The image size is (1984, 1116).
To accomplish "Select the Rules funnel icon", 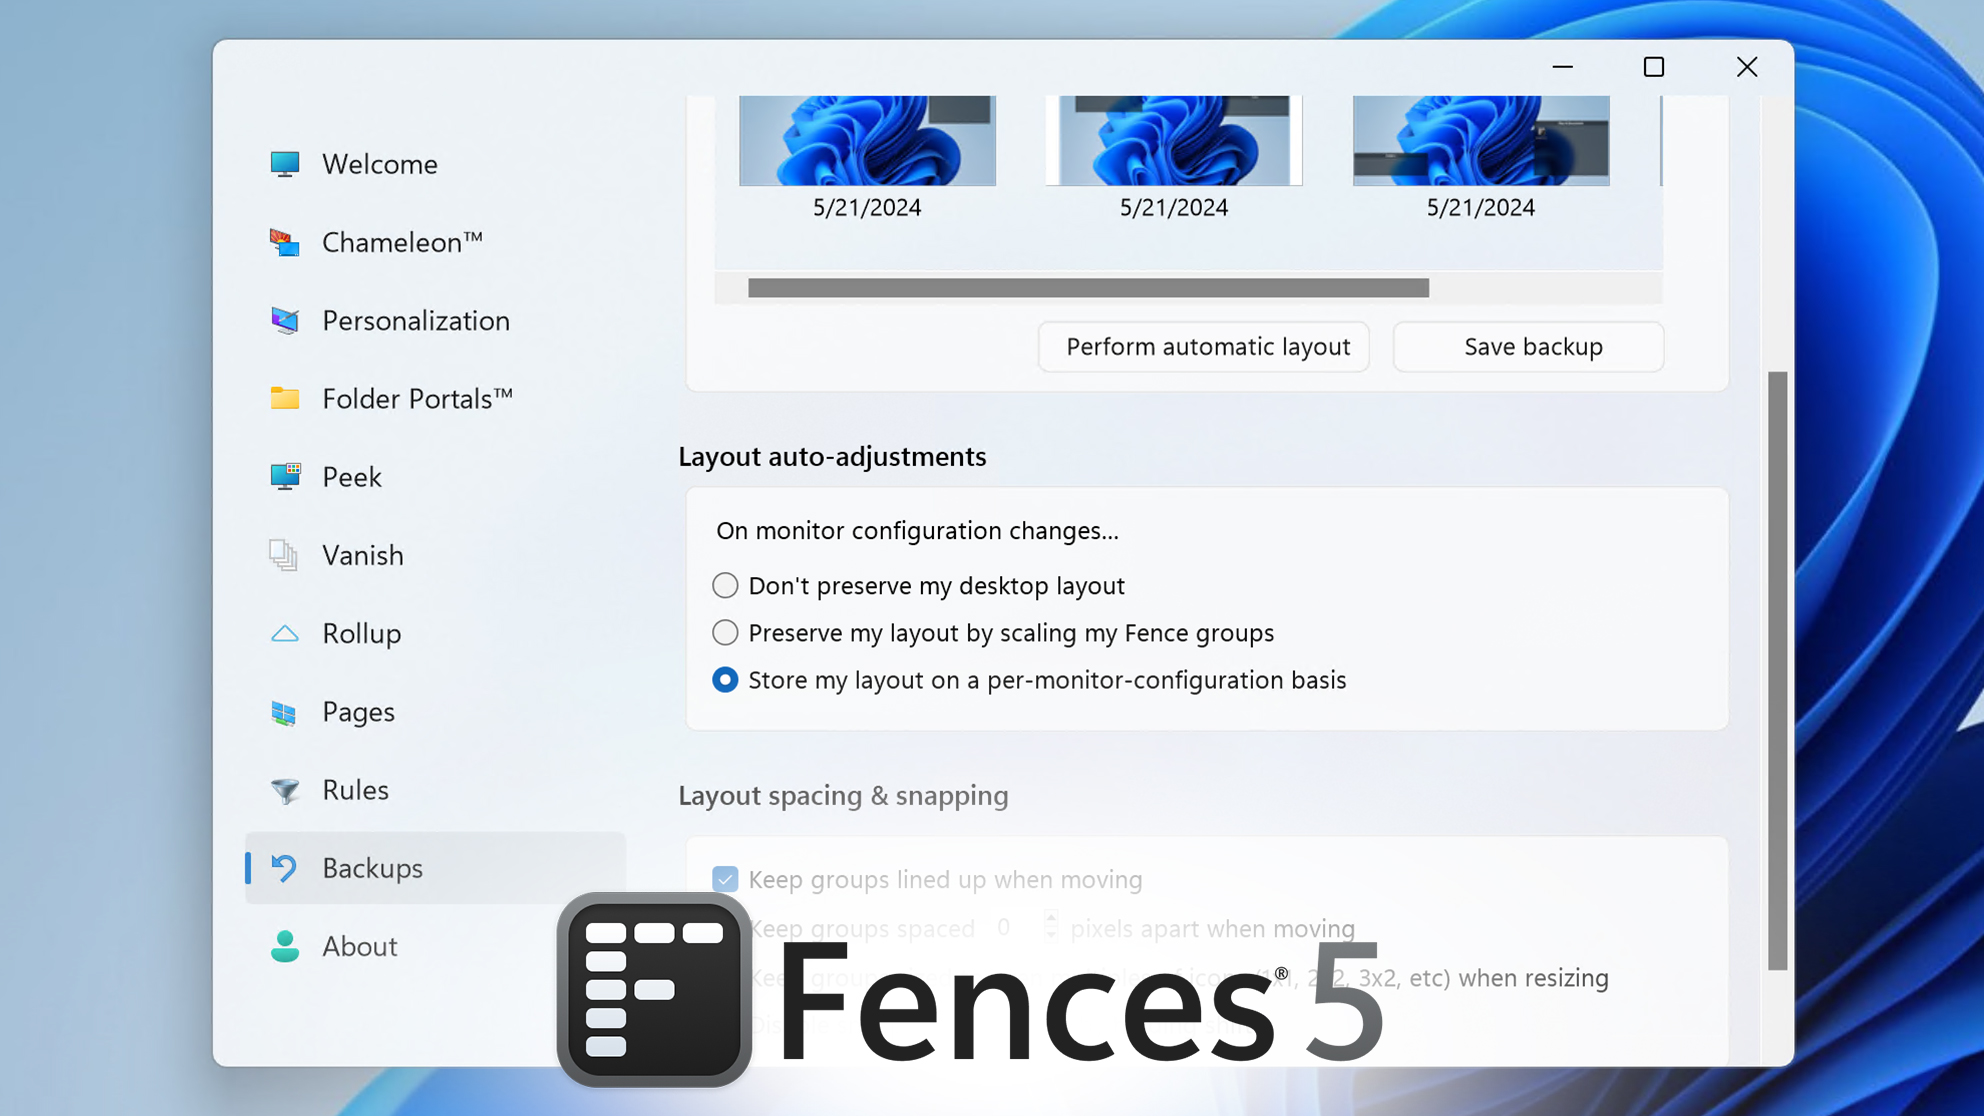I will point(285,790).
